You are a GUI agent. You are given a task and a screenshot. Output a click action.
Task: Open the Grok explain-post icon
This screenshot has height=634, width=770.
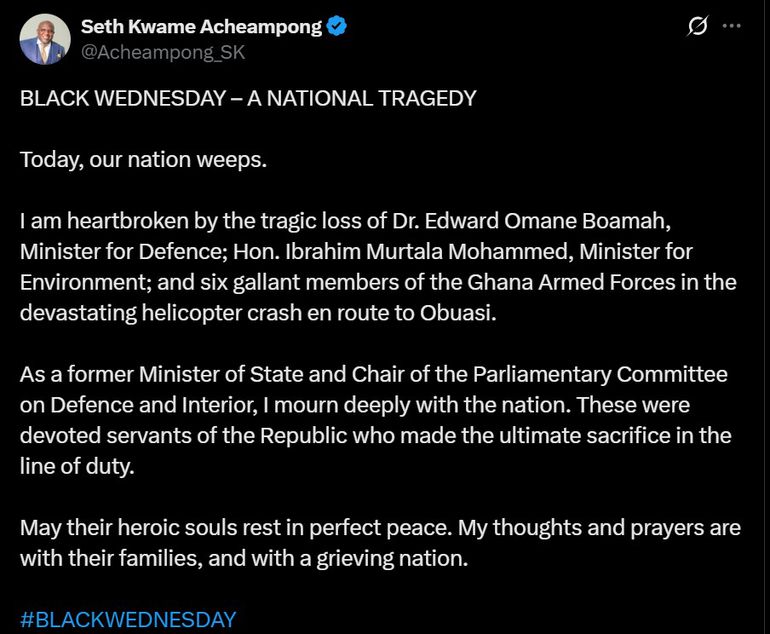point(697,28)
